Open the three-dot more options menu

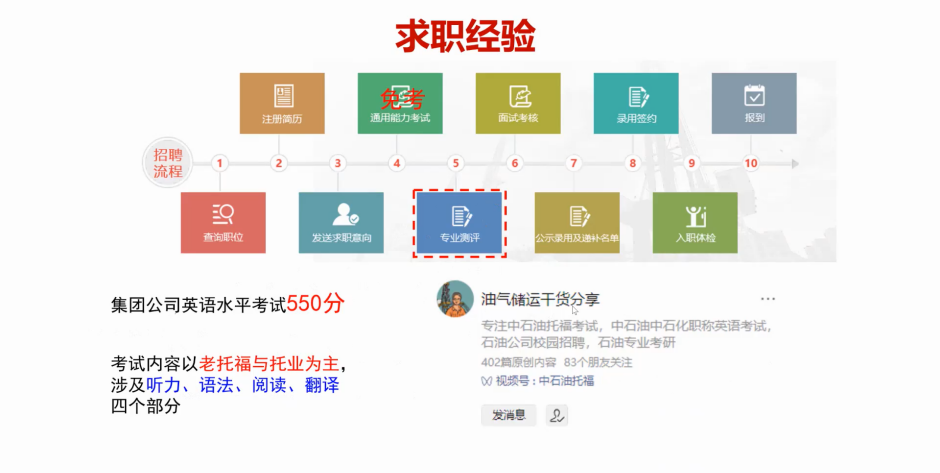pyautogui.click(x=767, y=299)
